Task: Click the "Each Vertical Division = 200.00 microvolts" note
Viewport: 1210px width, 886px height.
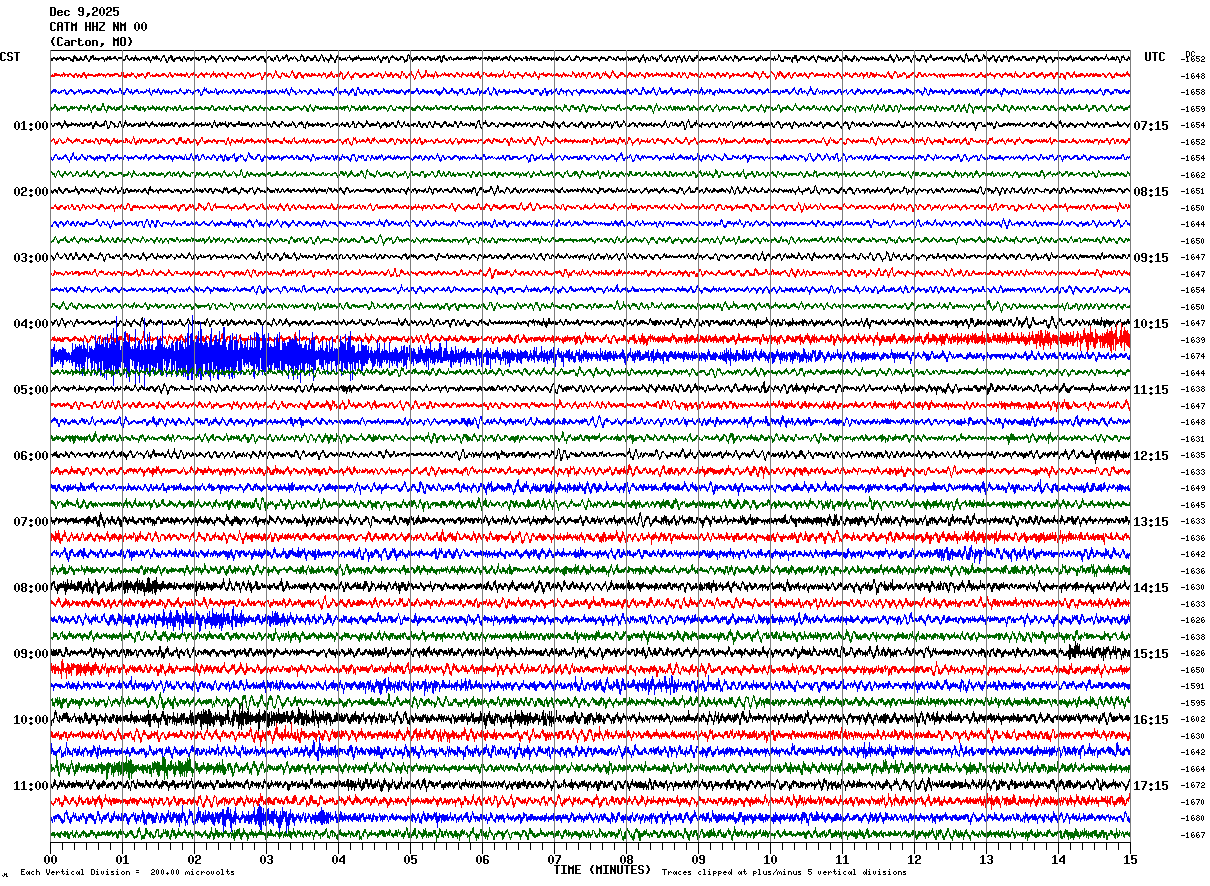Action: point(127,872)
